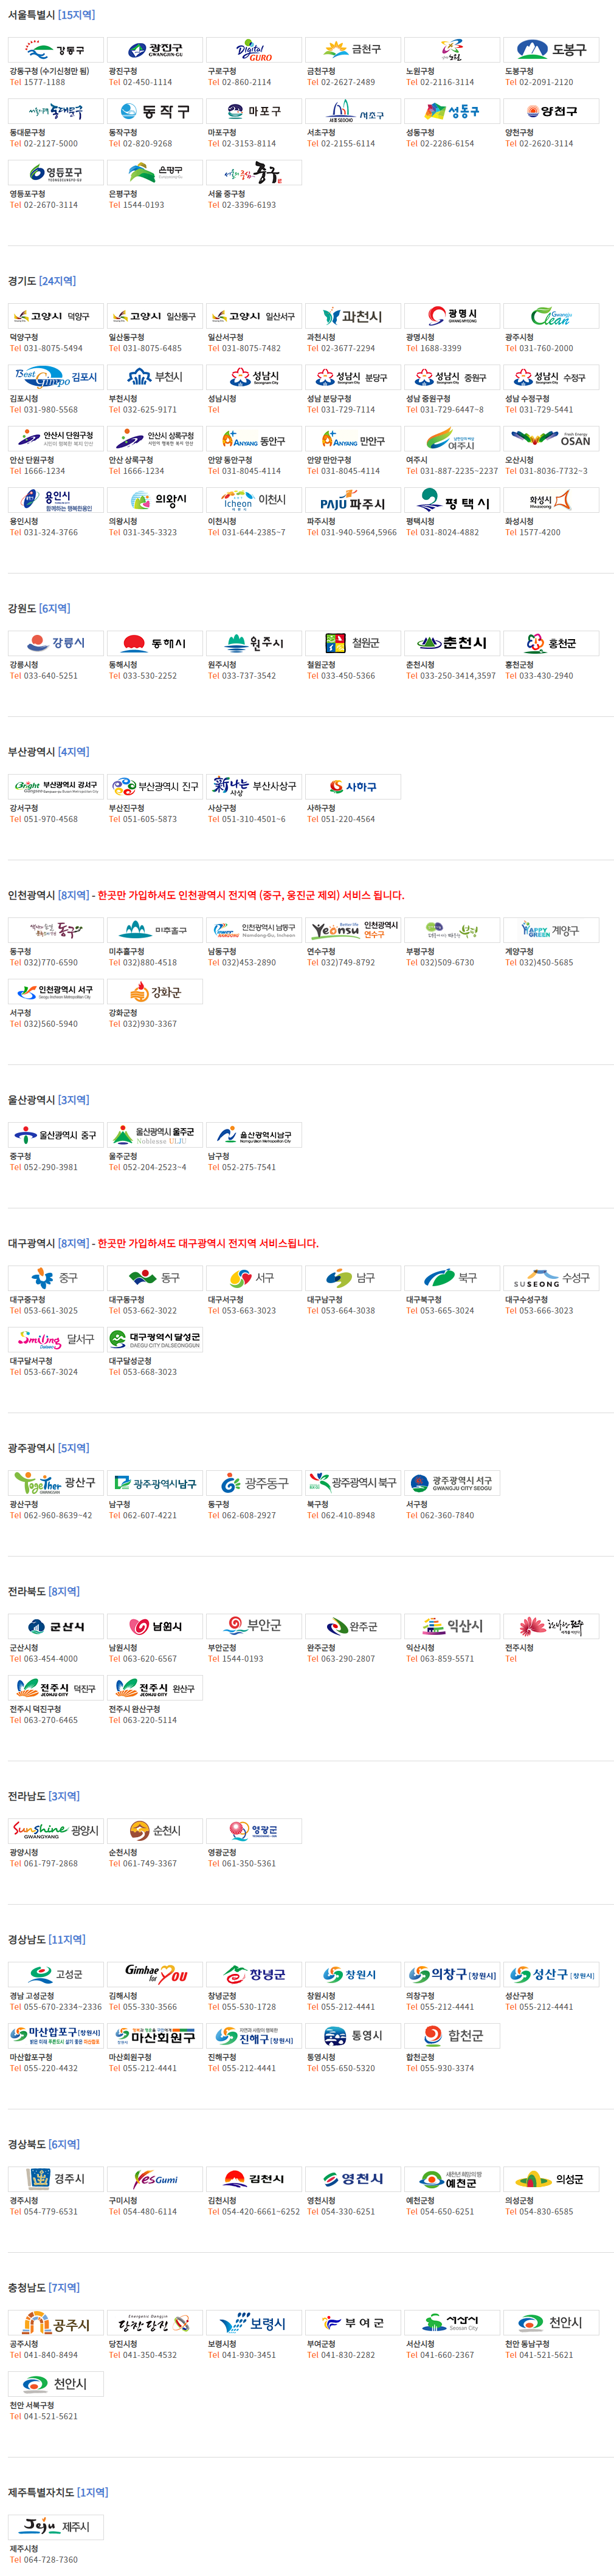Select the 양천구 logo
Screen dimensions: 614x2576
tap(551, 111)
